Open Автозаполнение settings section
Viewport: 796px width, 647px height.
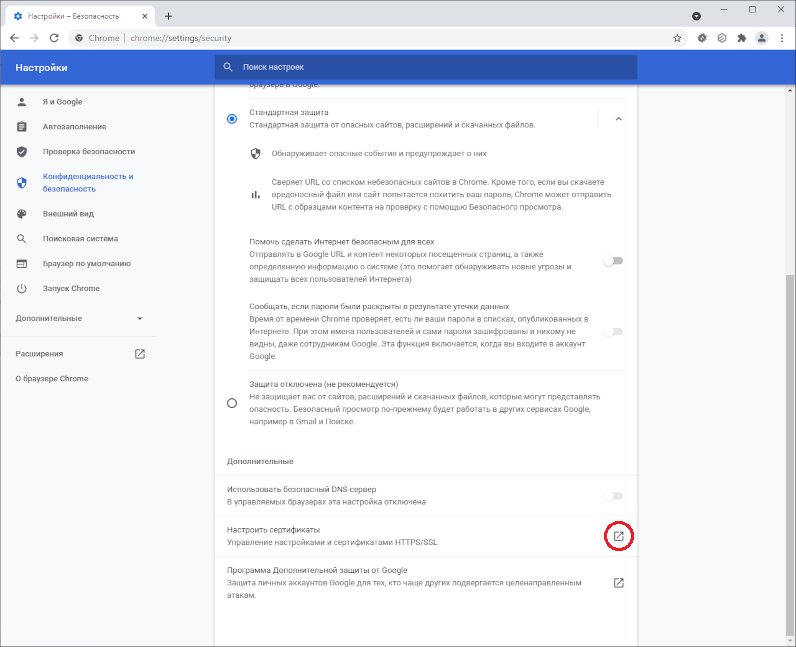[74, 127]
